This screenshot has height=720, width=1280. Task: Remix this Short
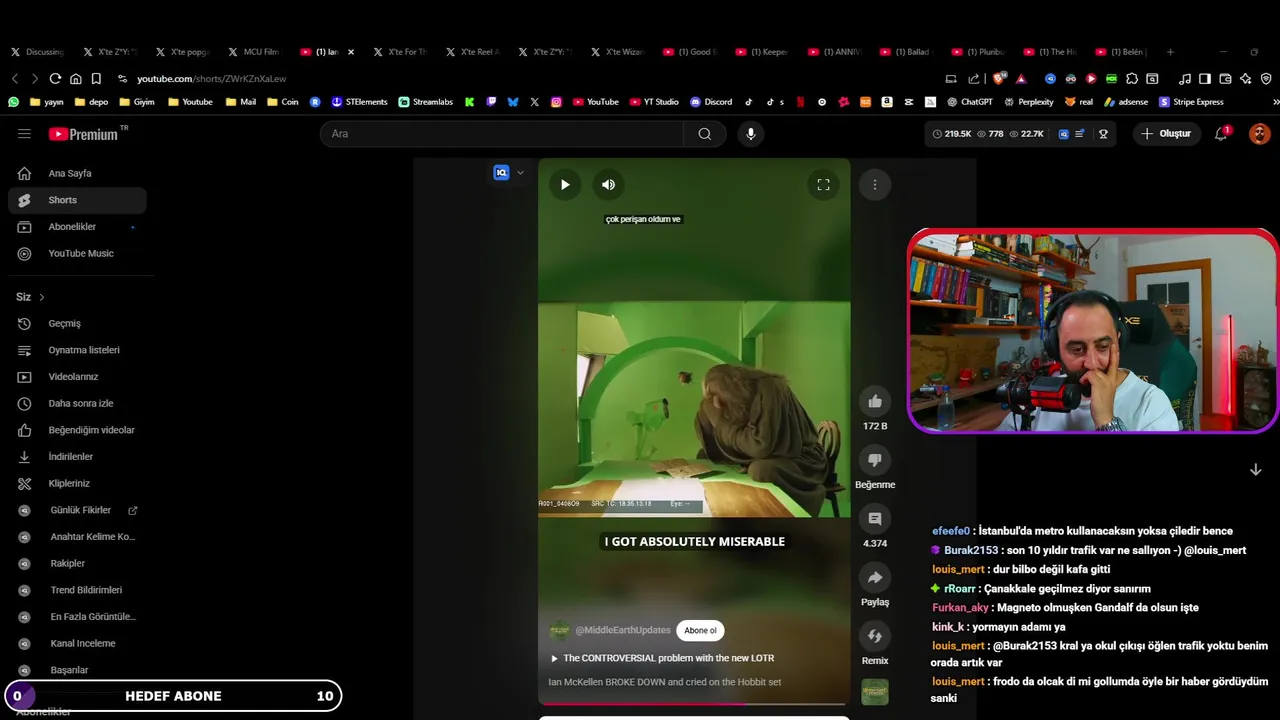(875, 636)
